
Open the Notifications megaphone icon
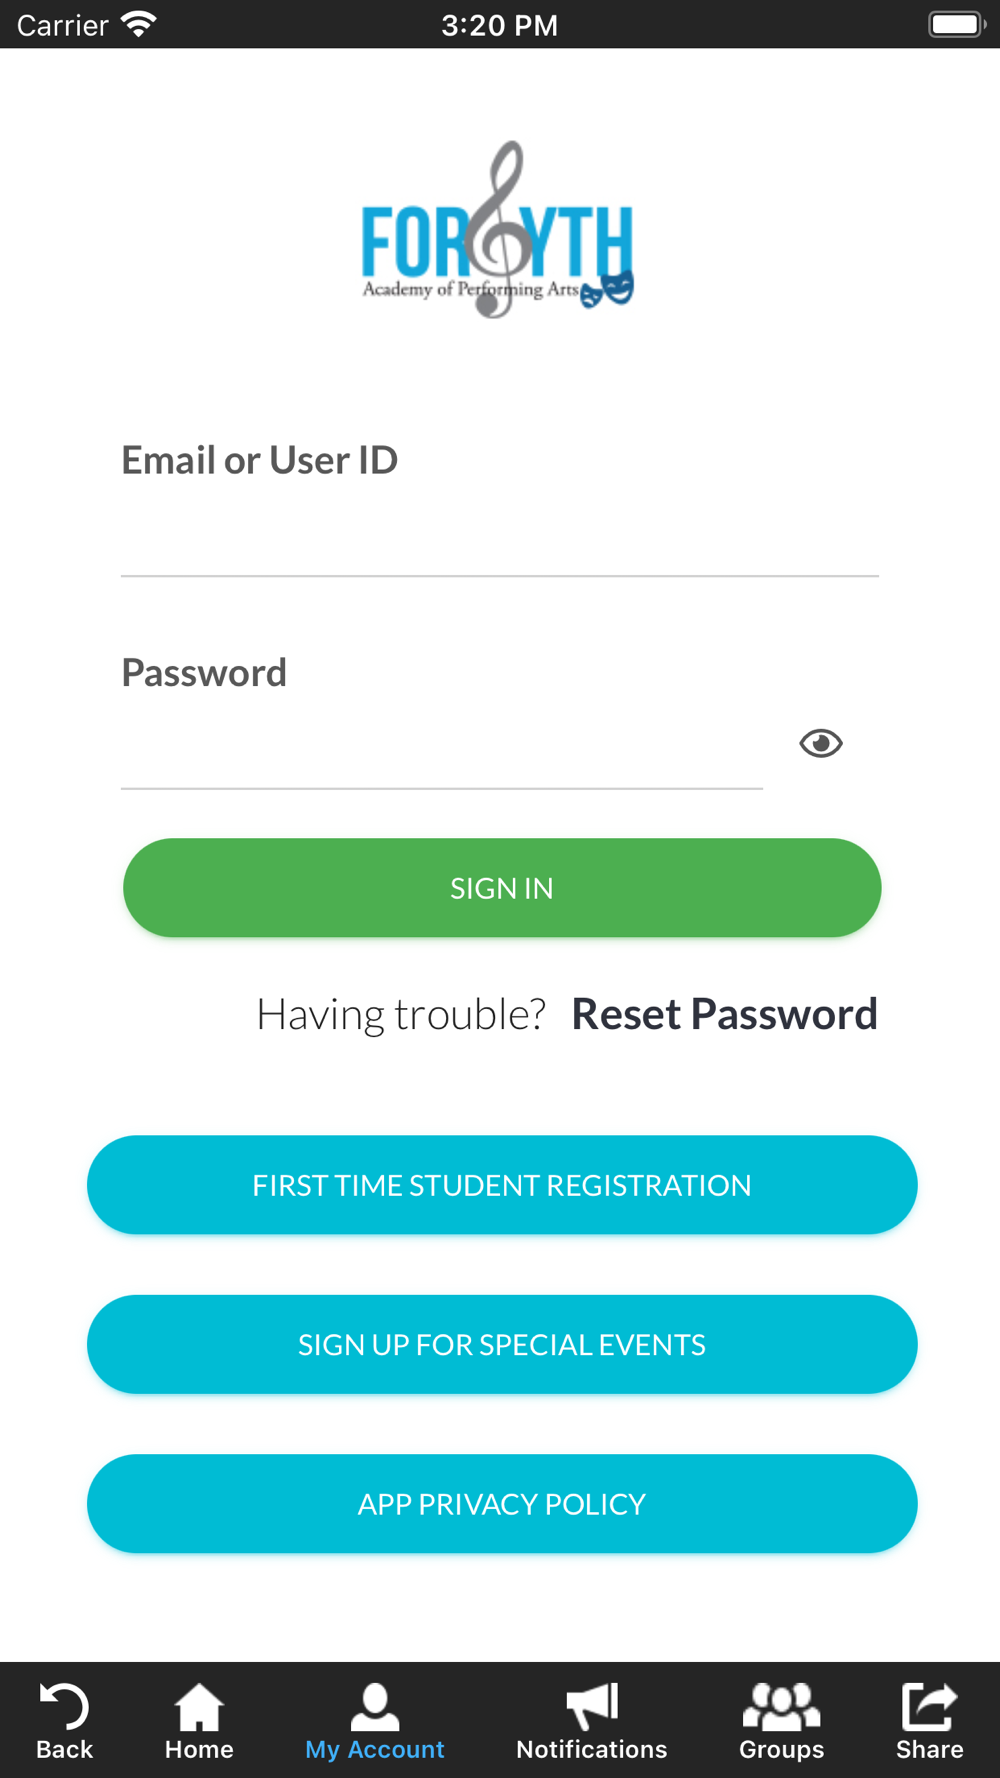(592, 1706)
